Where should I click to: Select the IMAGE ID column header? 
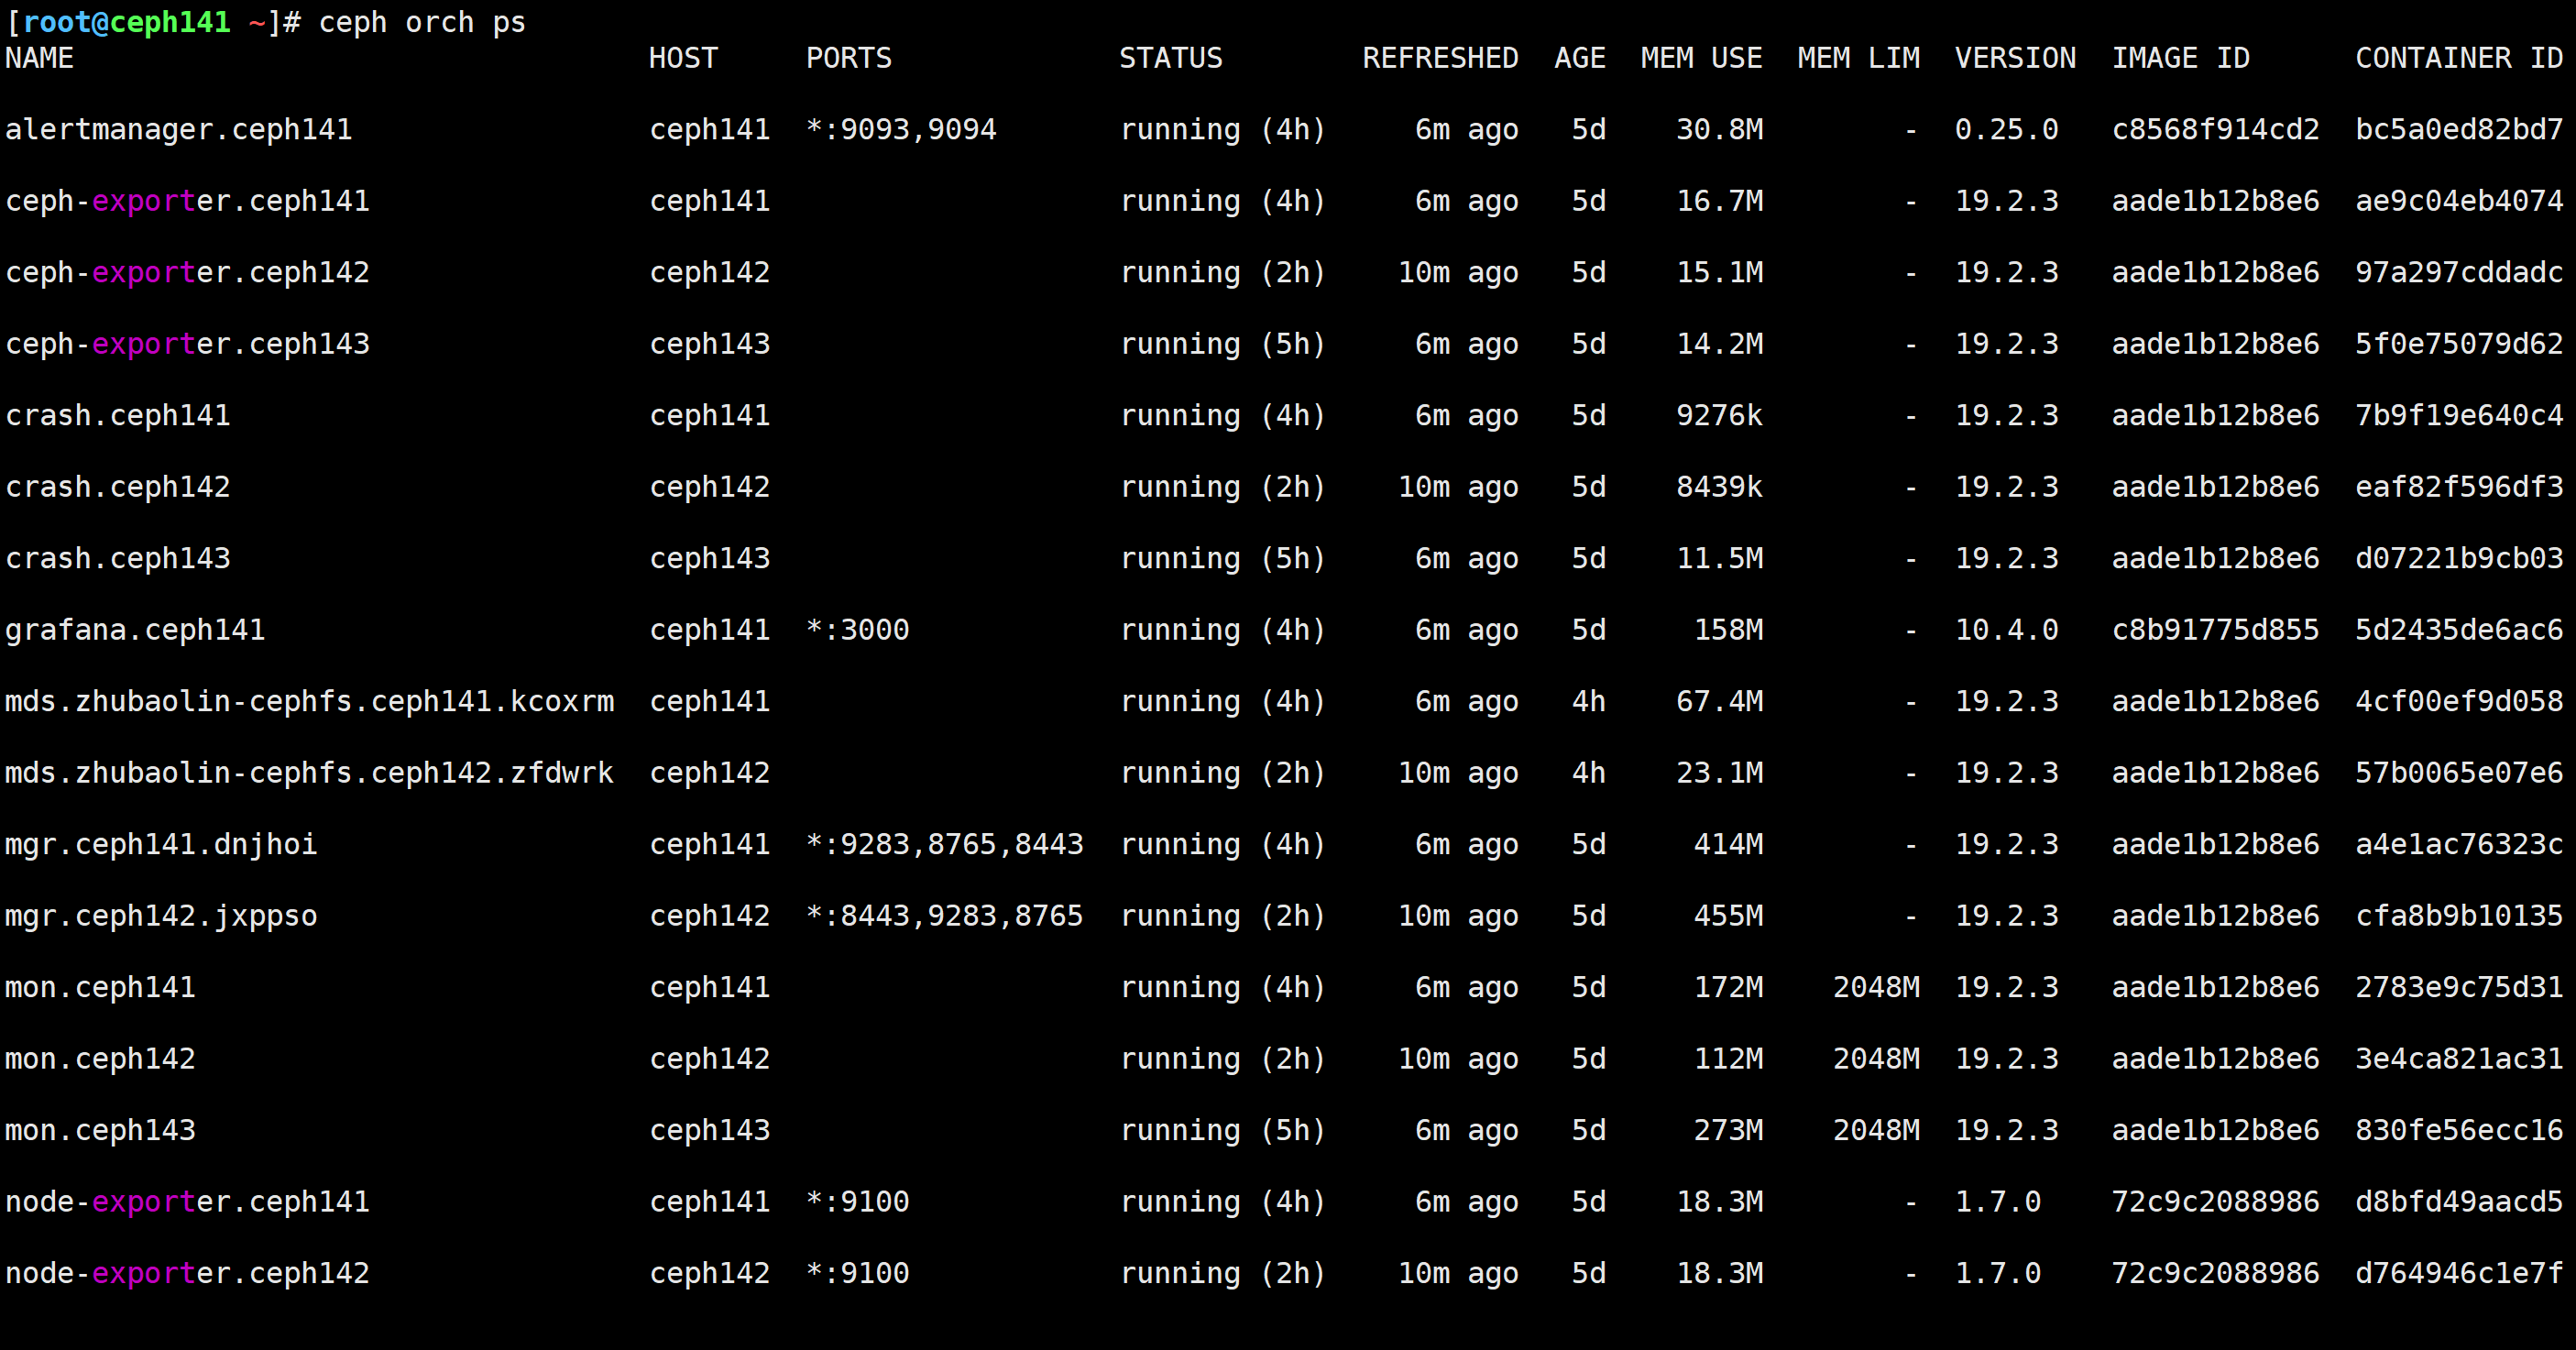[2180, 58]
